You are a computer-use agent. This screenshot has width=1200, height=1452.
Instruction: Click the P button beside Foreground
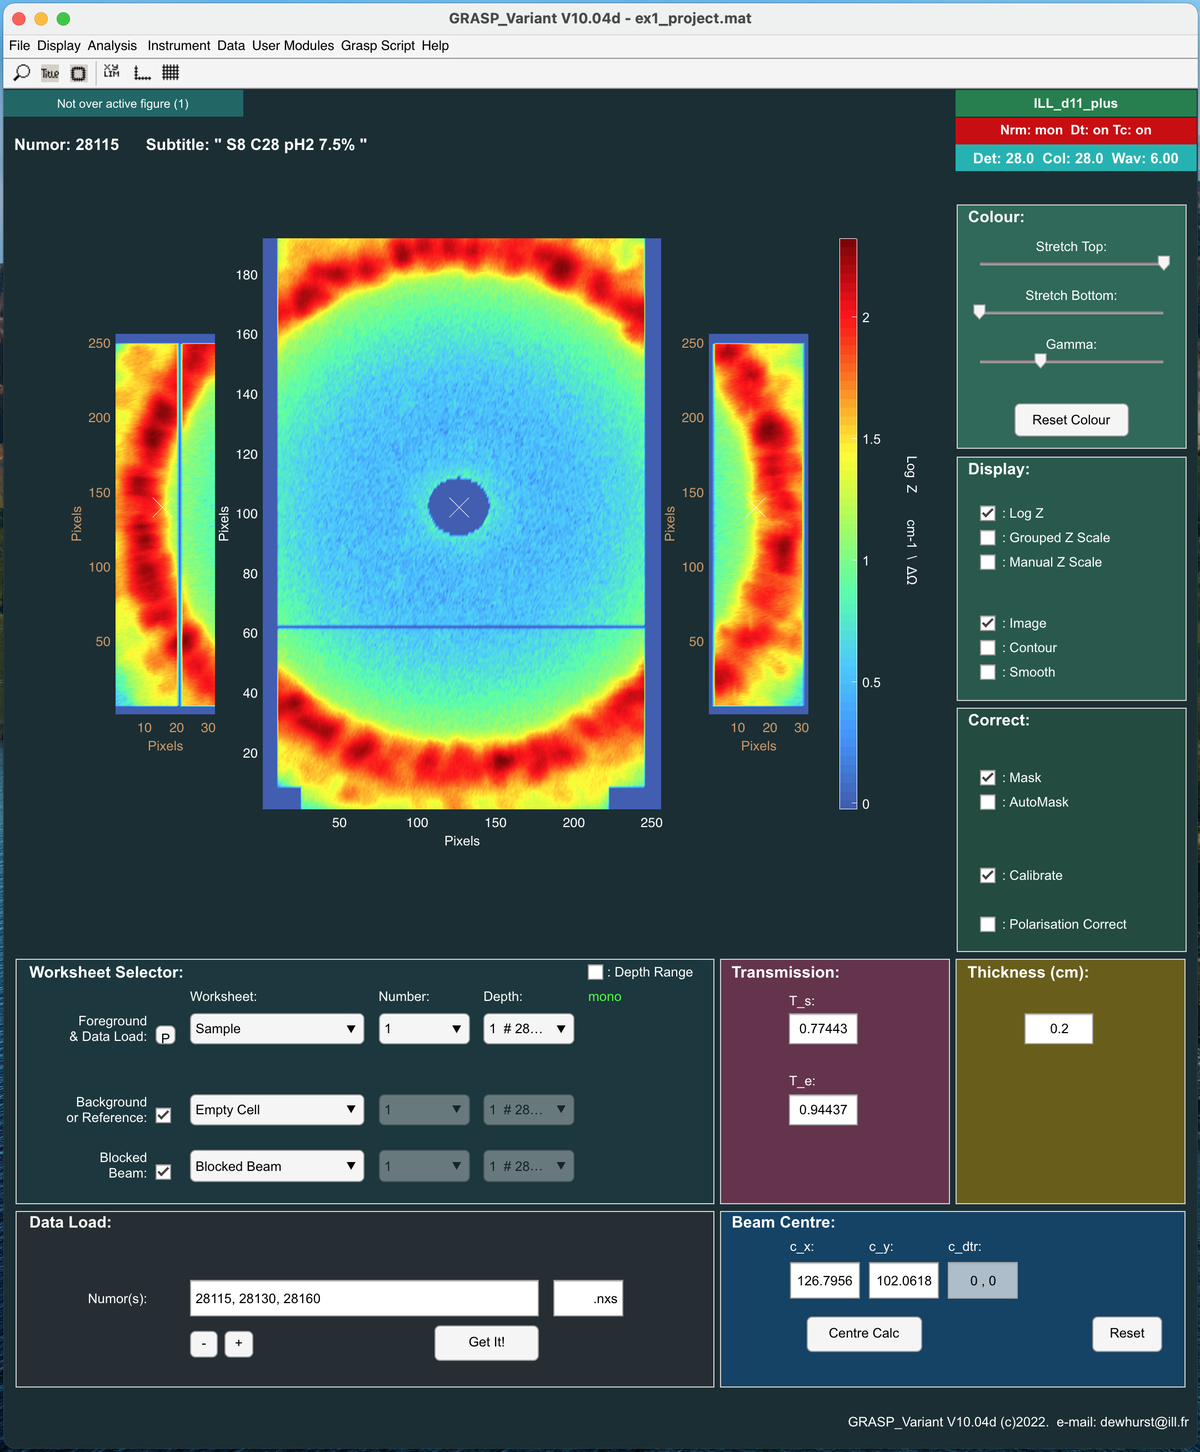click(166, 1036)
